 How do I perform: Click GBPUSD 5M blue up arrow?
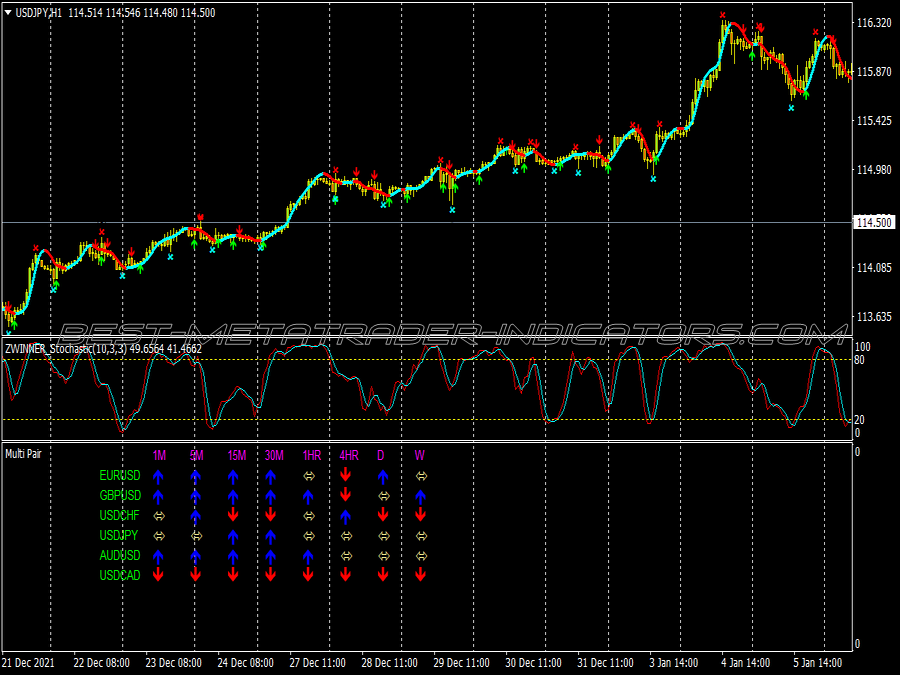point(196,496)
